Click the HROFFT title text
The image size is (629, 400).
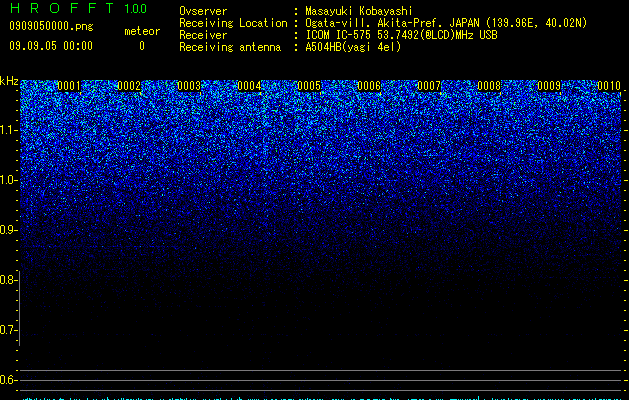pos(61,8)
